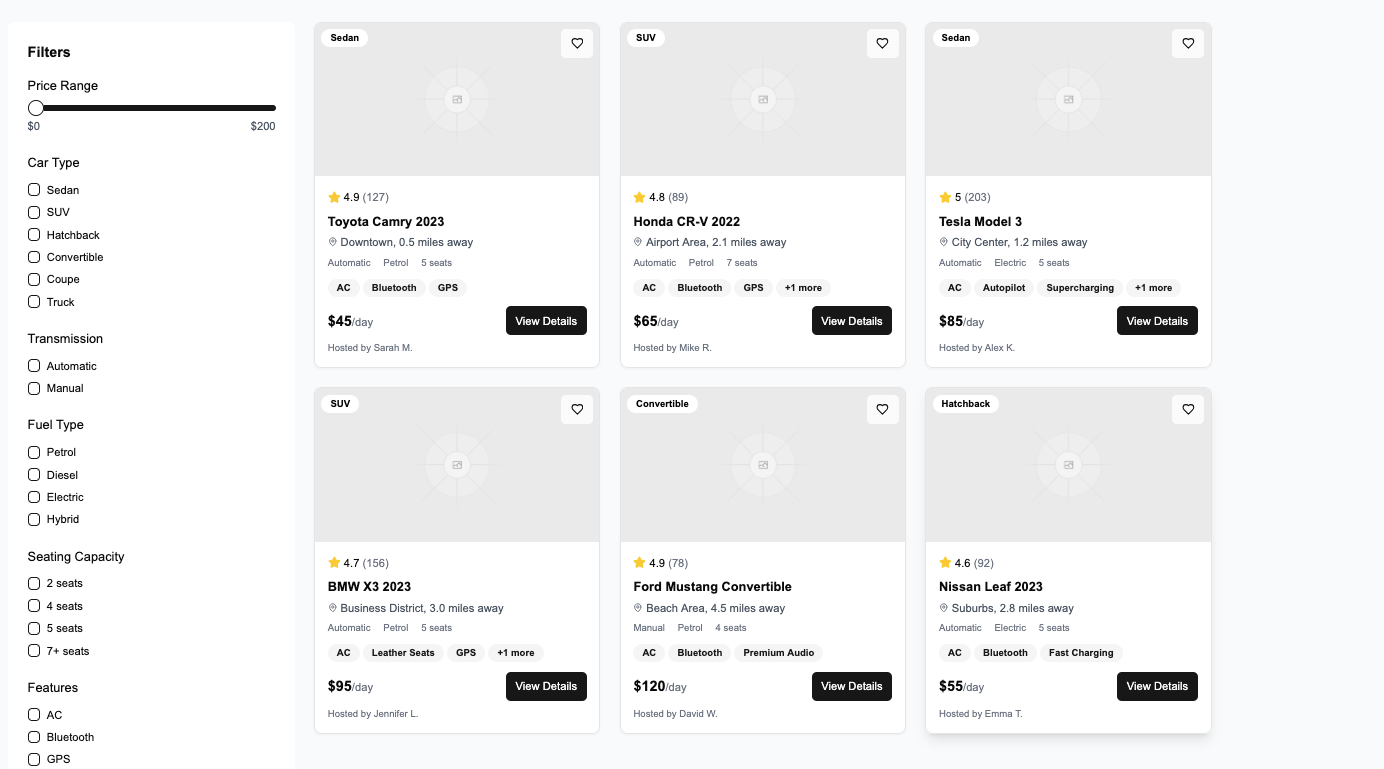Check the SUV car type filter
This screenshot has height=769, width=1384.
tap(34, 212)
